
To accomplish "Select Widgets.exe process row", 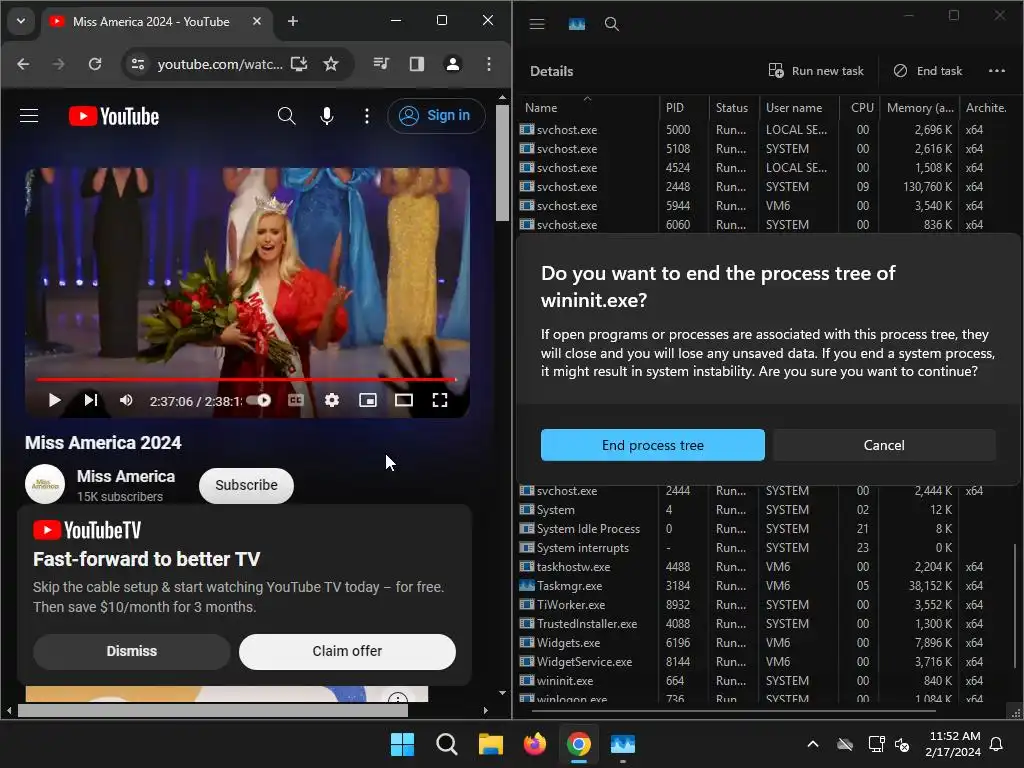I will tap(764, 643).
